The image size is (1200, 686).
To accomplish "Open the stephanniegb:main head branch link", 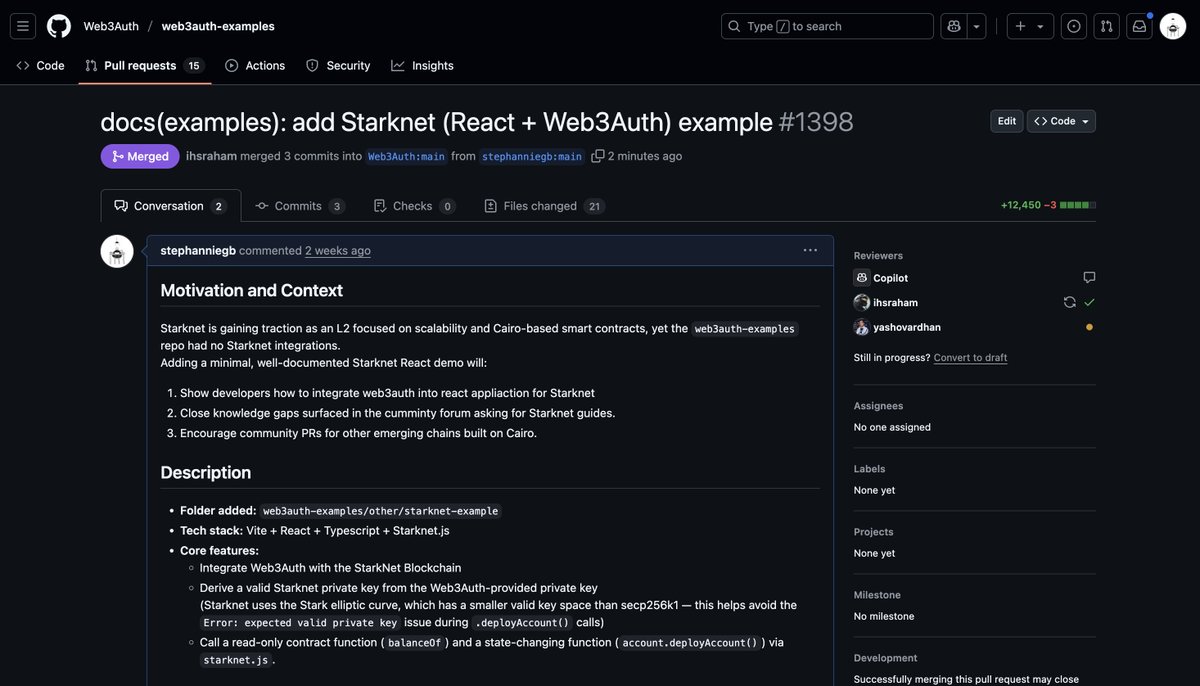I will click(532, 156).
